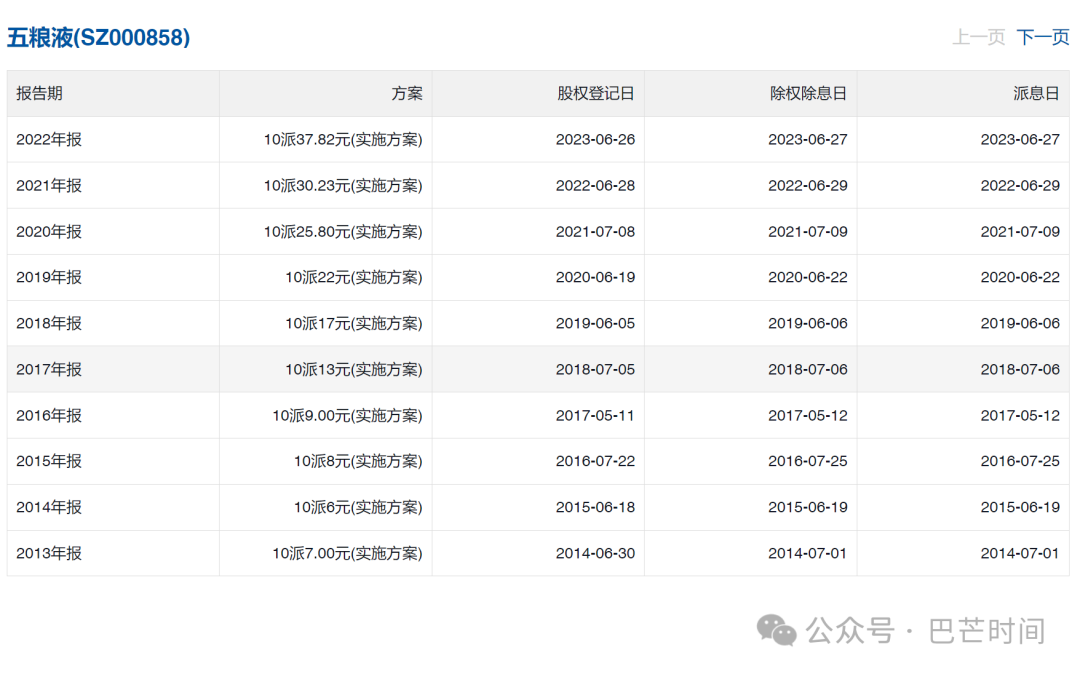Select the 2019年报 row label
The height and width of the screenshot is (674, 1080).
click(49, 277)
